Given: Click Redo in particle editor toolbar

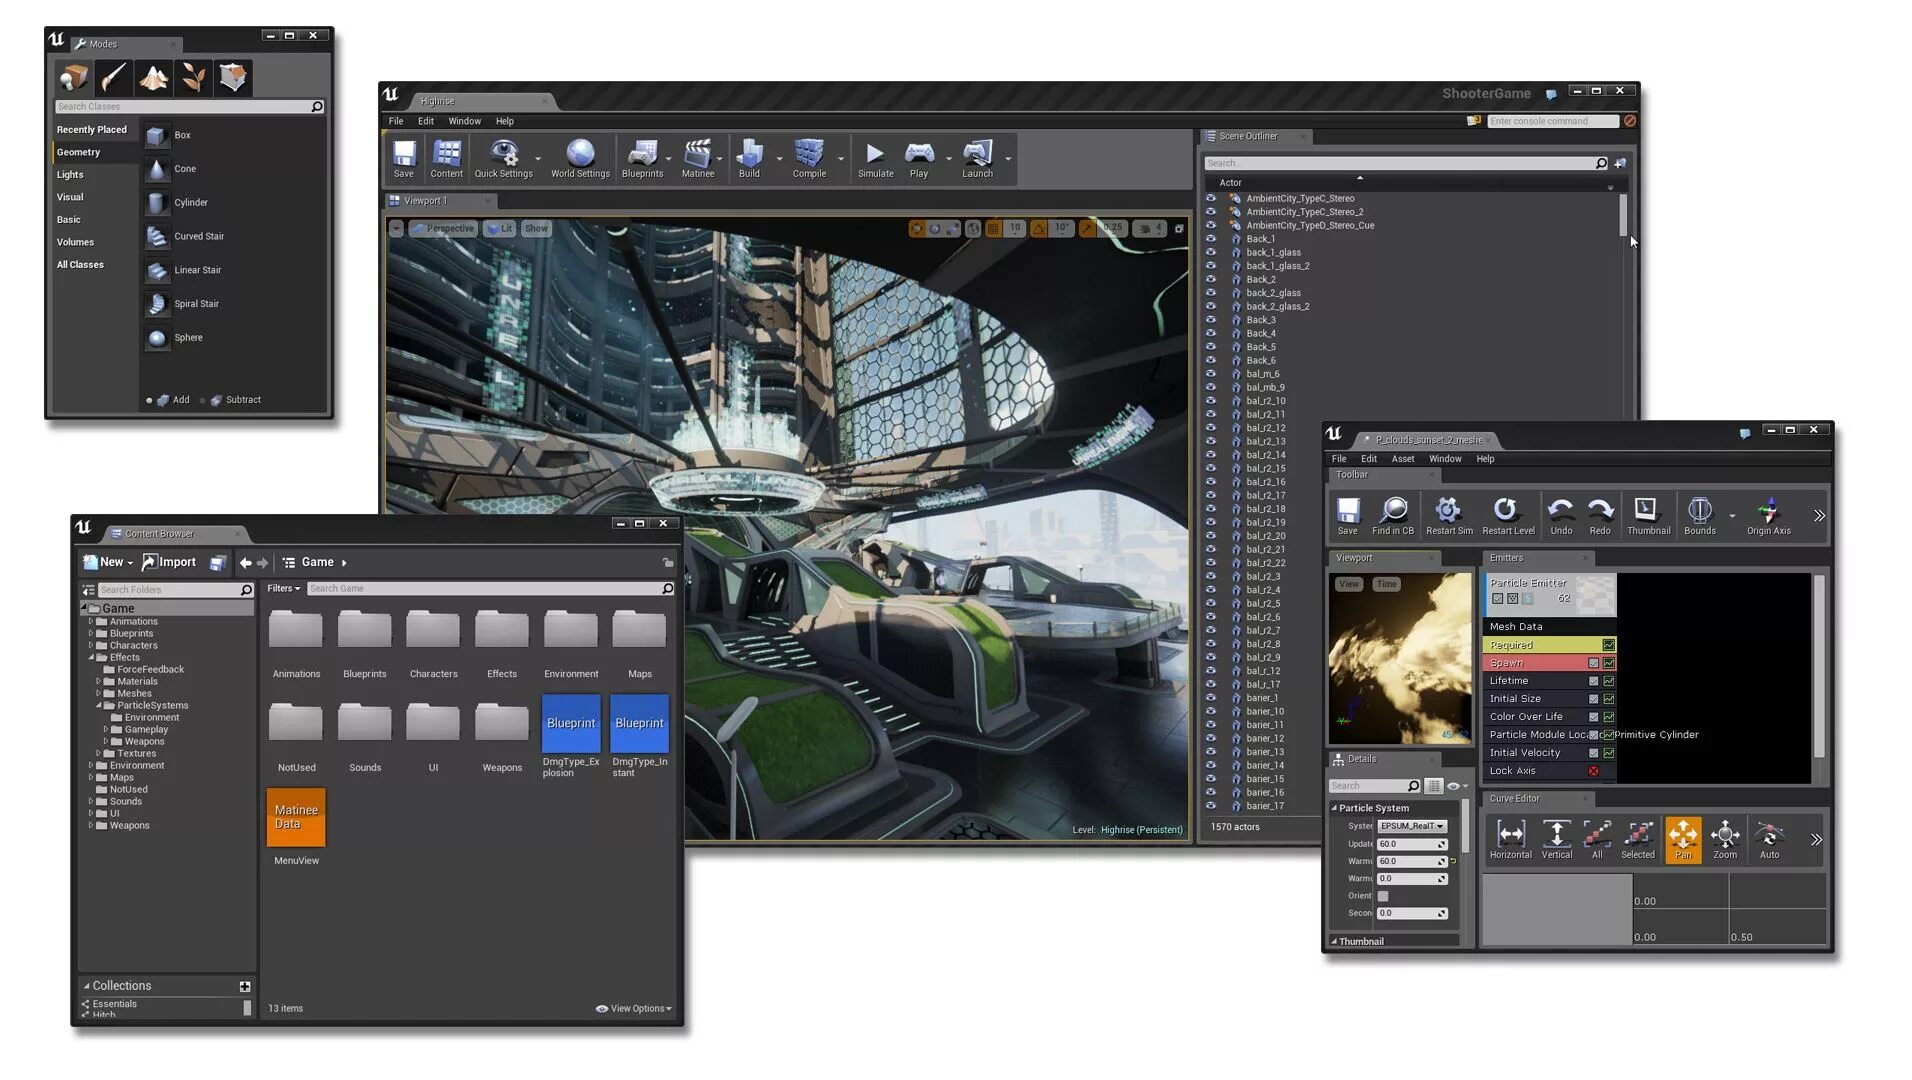Looking at the screenshot, I should [x=1600, y=516].
